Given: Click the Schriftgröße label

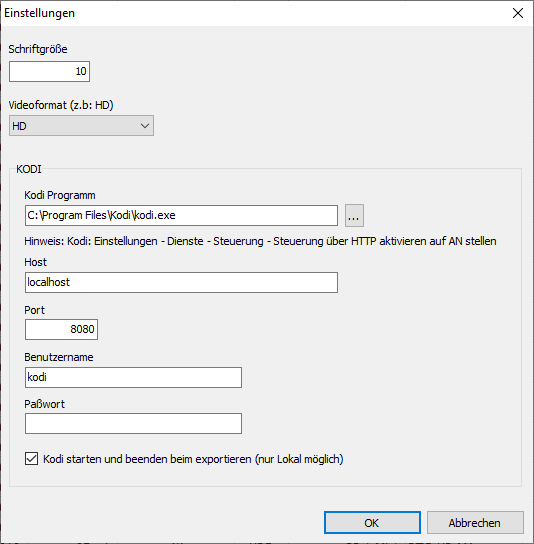Looking at the screenshot, I should coord(38,49).
